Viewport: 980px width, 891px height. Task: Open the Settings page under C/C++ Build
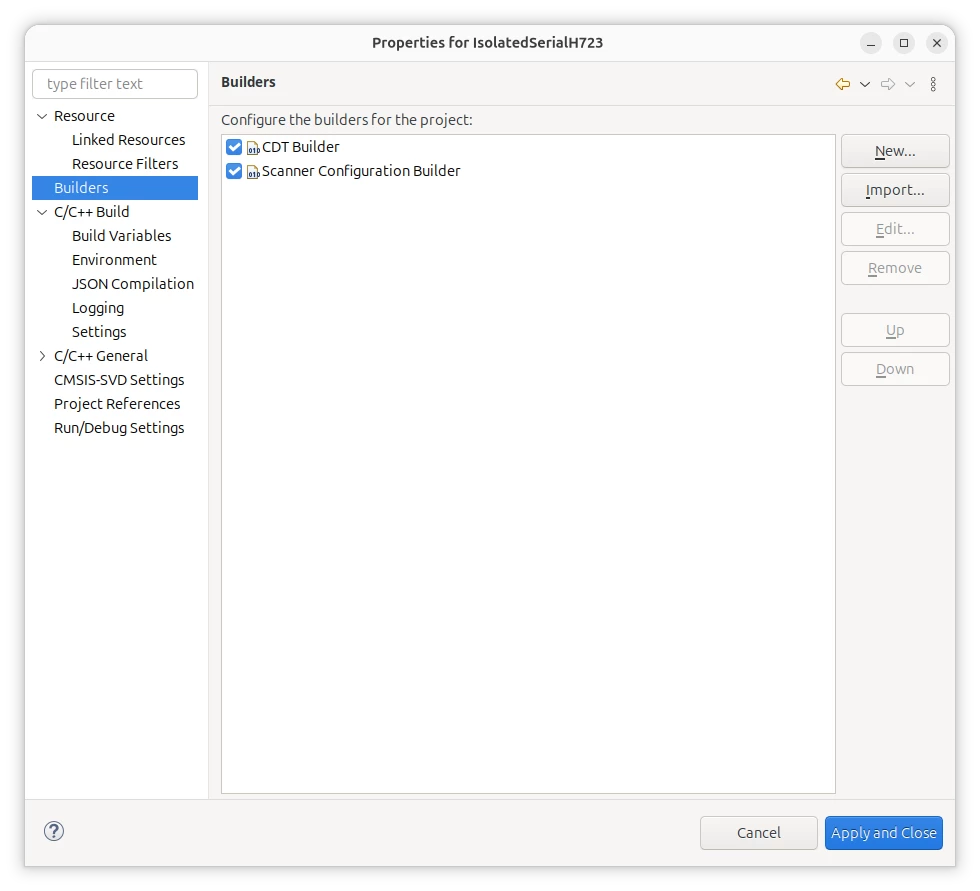coord(99,332)
